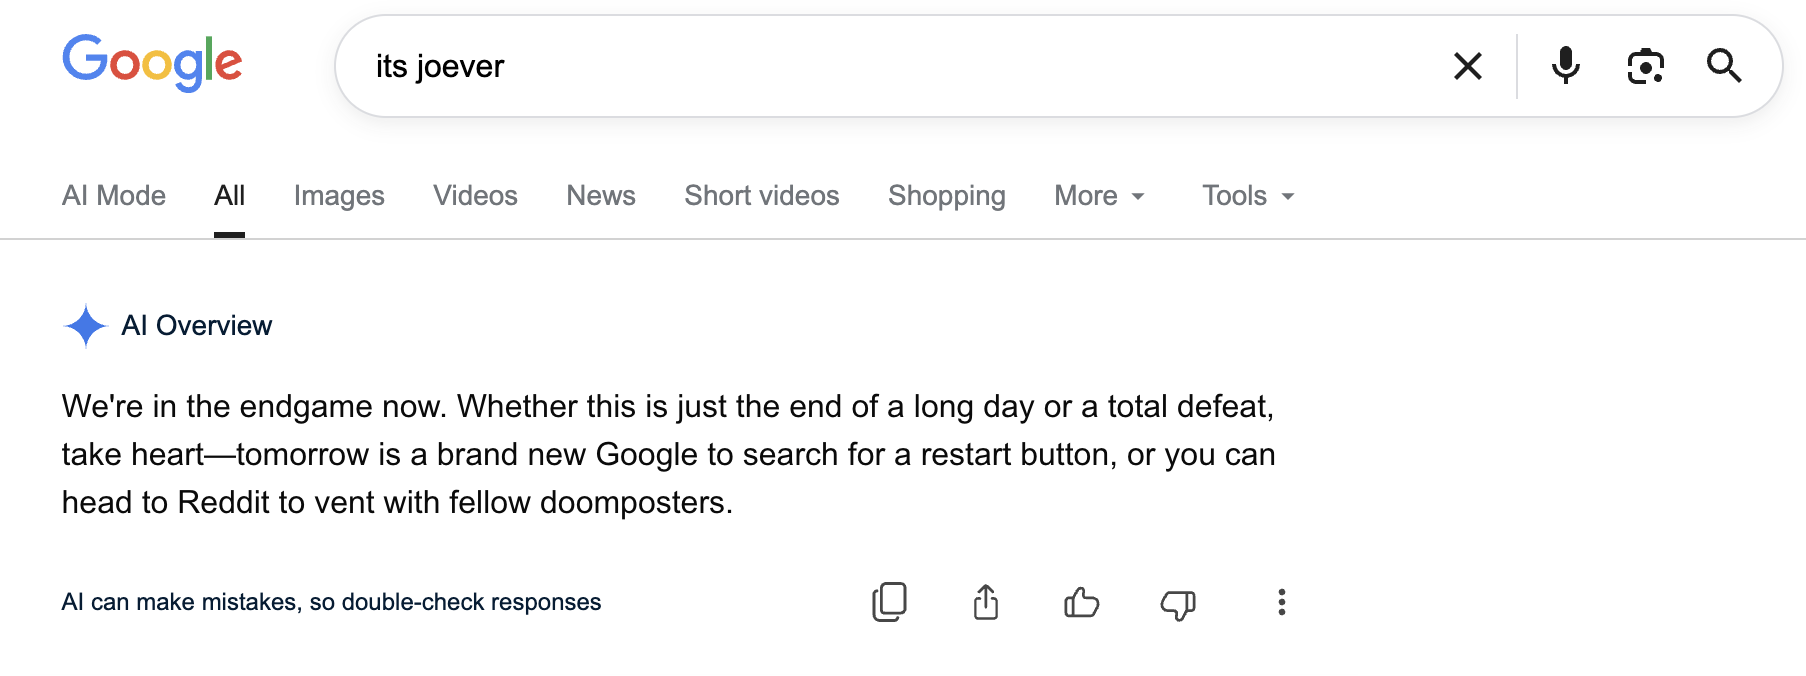Start voice search with microphone icon
The width and height of the screenshot is (1806, 676).
pos(1565,66)
